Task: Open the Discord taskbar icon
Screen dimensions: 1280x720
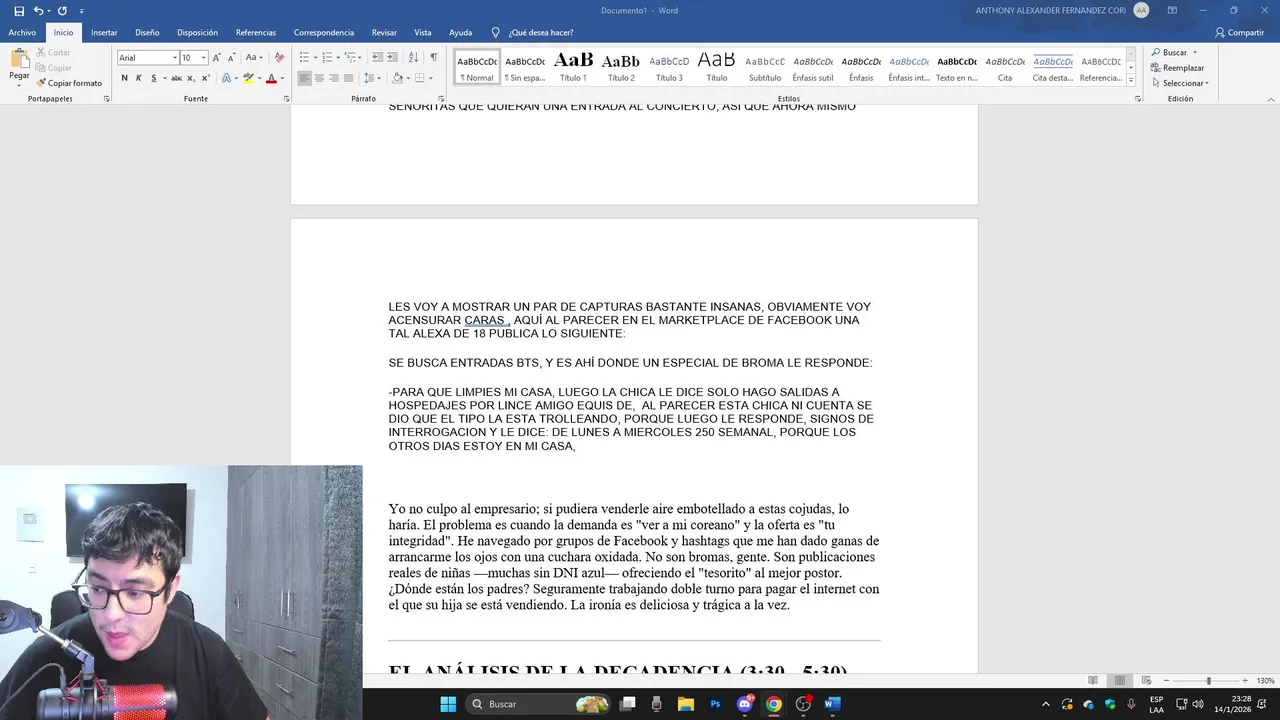Action: point(745,704)
